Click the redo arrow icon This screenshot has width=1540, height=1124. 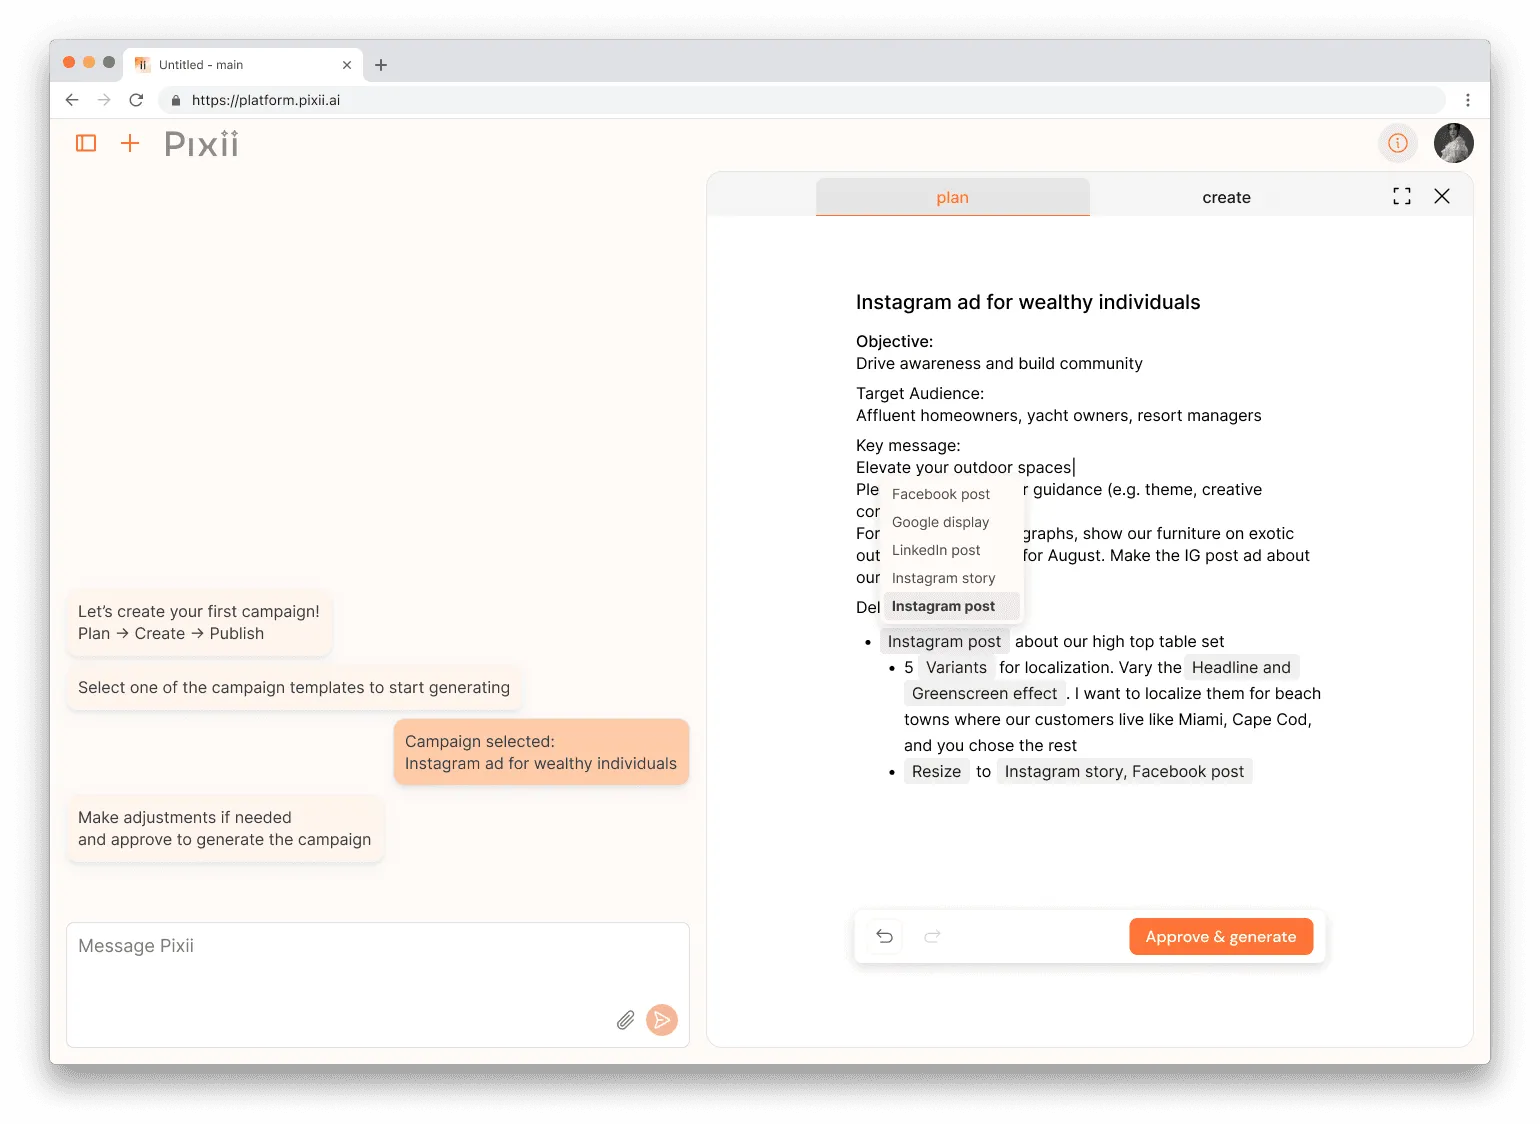coord(932,936)
